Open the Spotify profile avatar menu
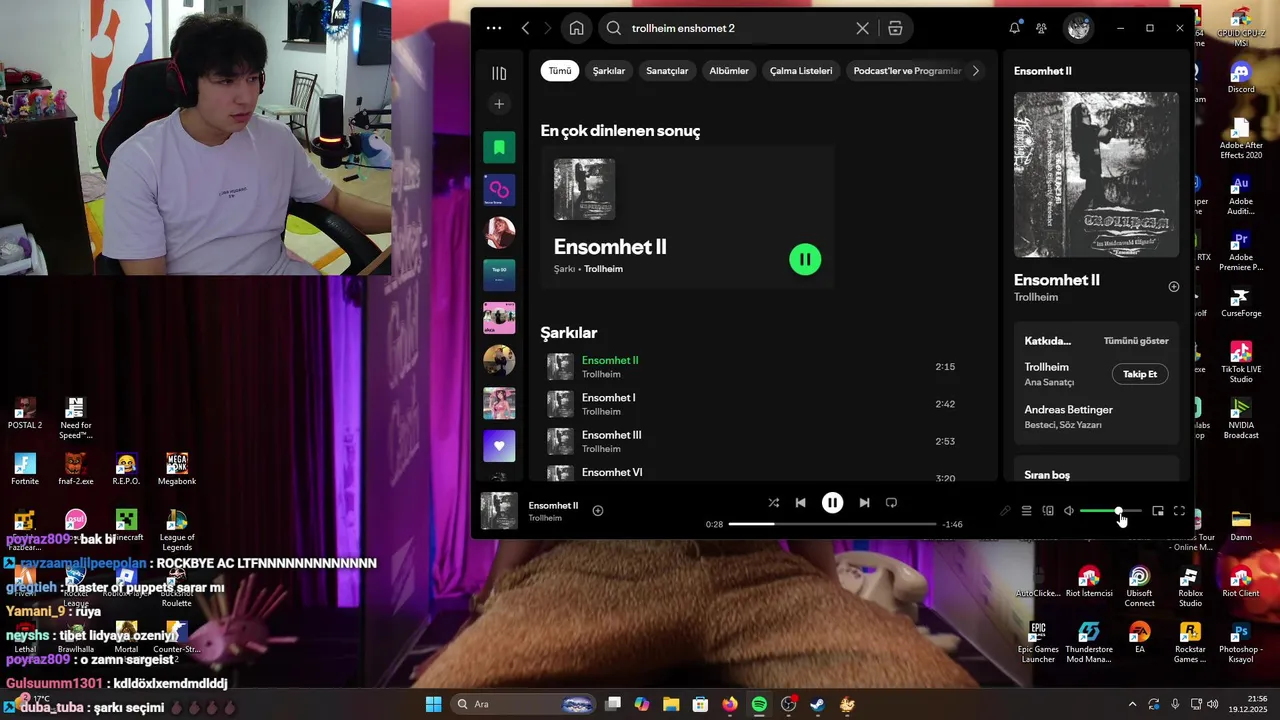This screenshot has height=720, width=1280. [1078, 28]
